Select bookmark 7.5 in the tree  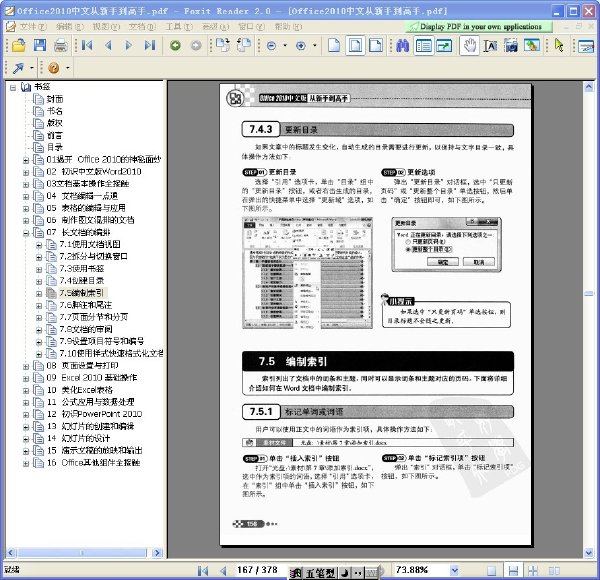click(x=82, y=293)
